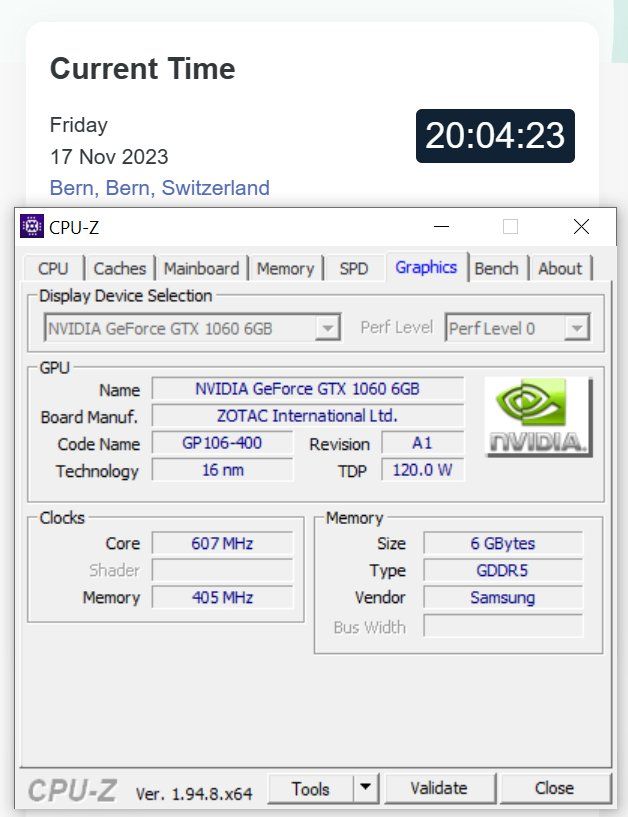Click the Samsung vendor value
Image resolution: width=628 pixels, height=817 pixels.
(503, 597)
